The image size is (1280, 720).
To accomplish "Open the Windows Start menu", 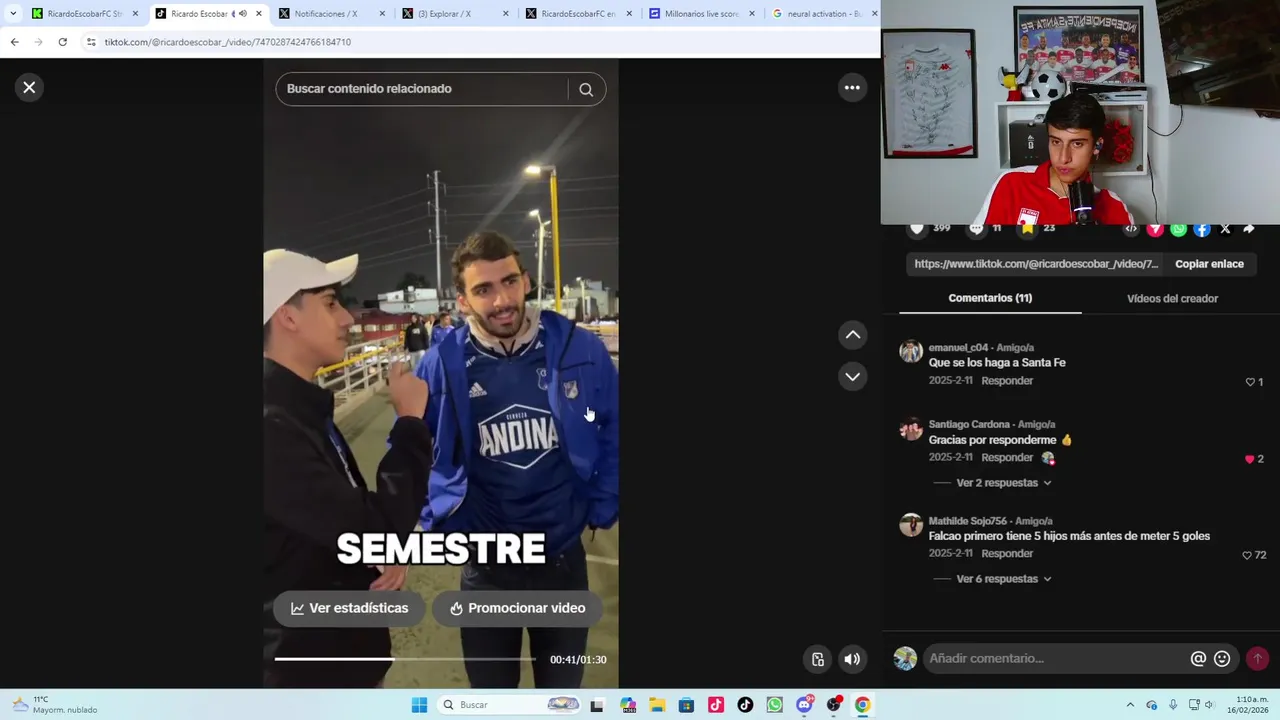I will coord(419,705).
